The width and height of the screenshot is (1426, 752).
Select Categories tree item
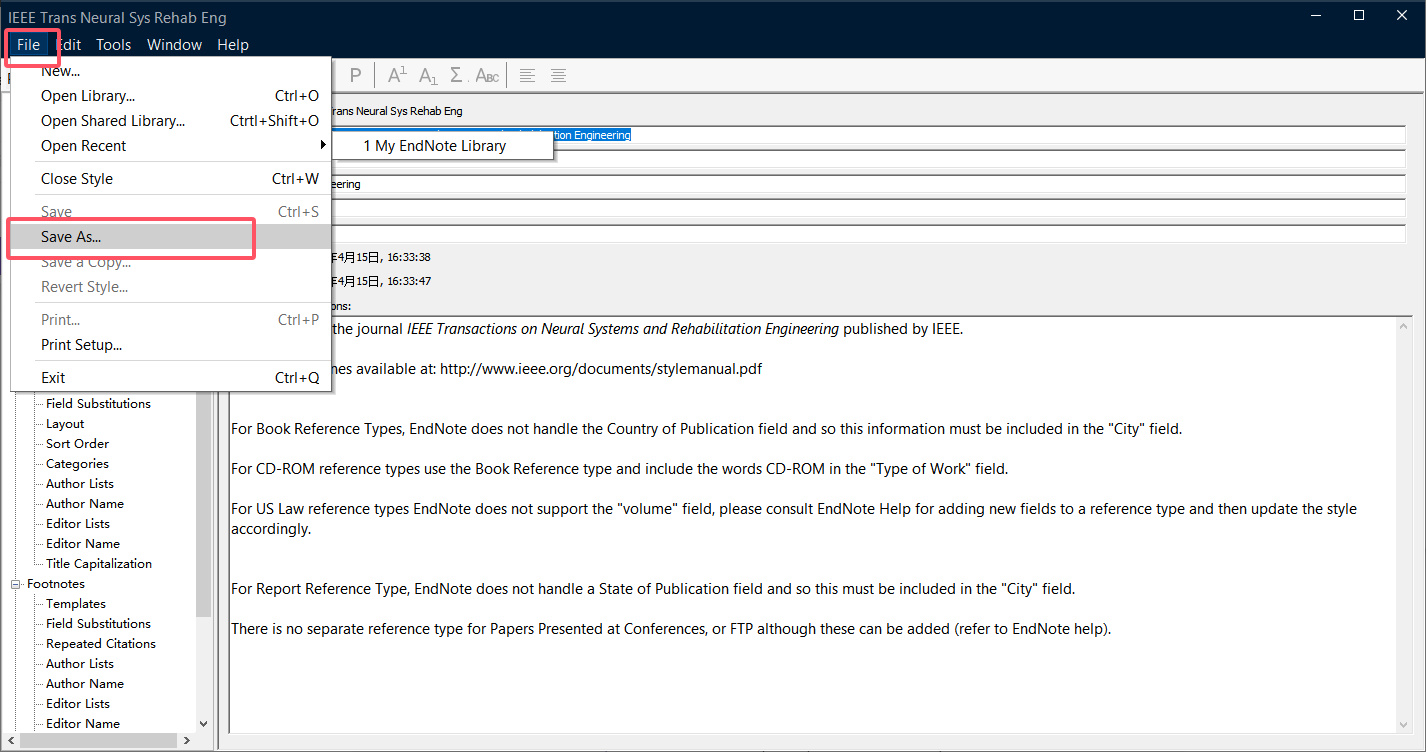click(77, 464)
